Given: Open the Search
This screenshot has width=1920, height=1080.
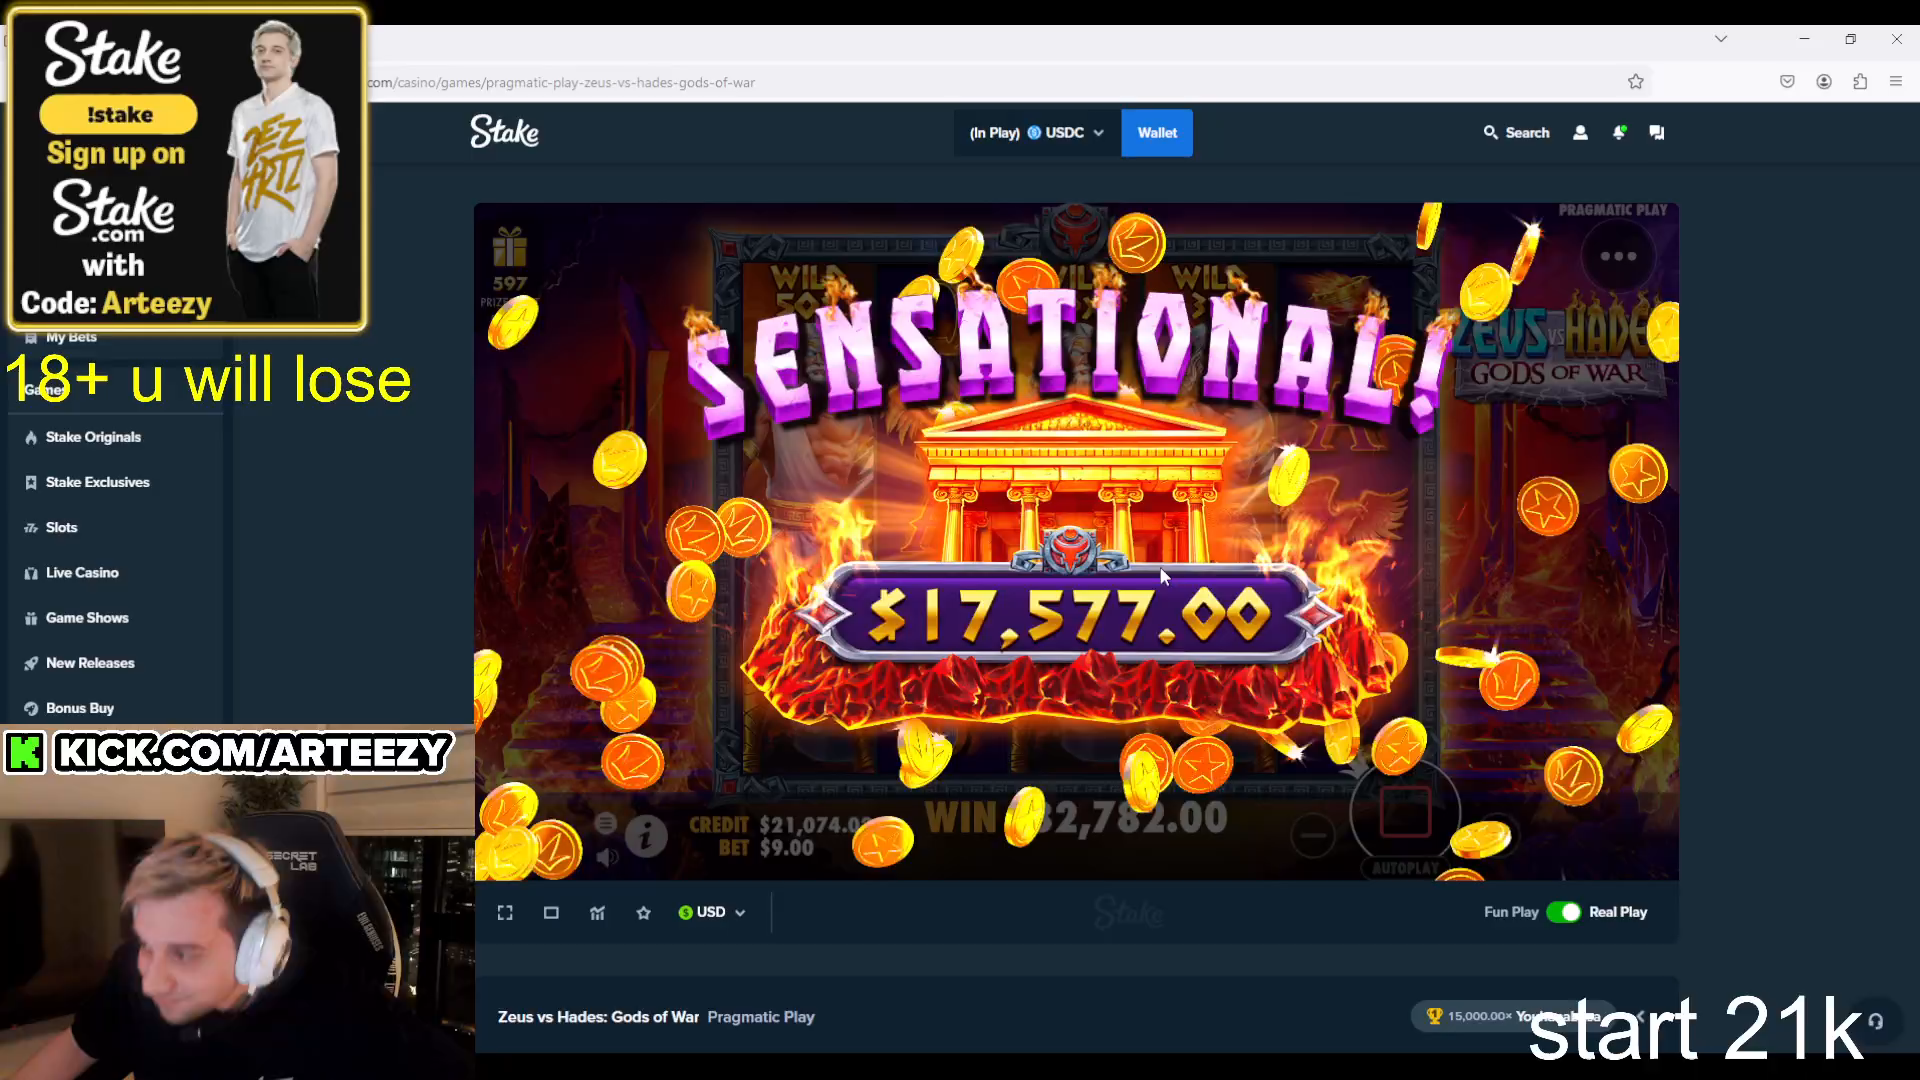Looking at the screenshot, I should 1516,132.
